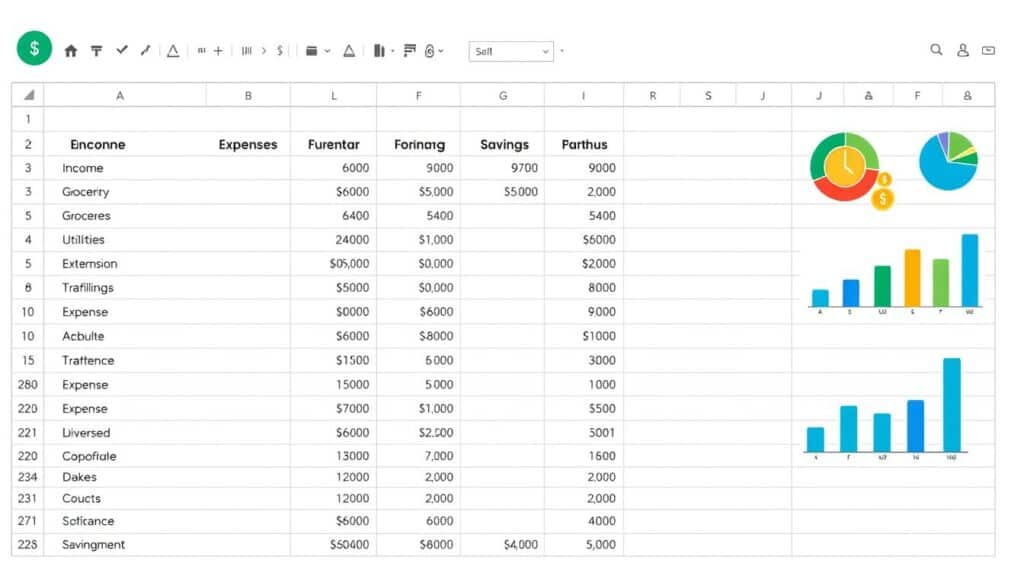Click the circled symbol icon near the font box
The image size is (1024, 585).
click(429, 51)
